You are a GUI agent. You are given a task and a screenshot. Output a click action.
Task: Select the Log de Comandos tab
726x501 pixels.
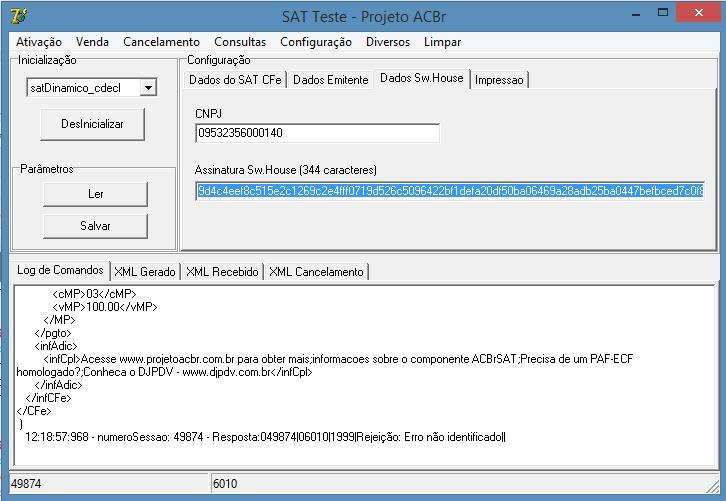coord(60,270)
